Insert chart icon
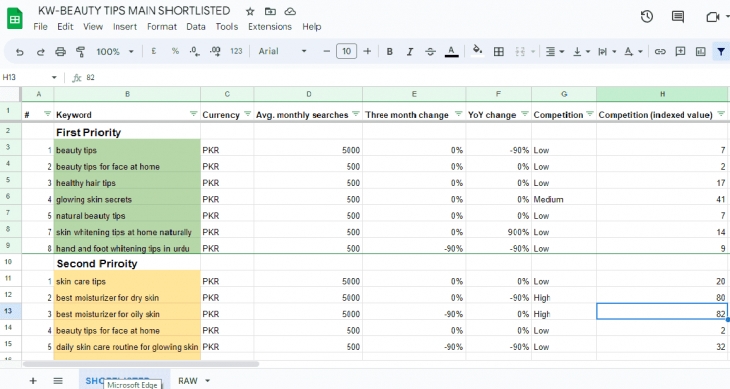 (x=701, y=51)
